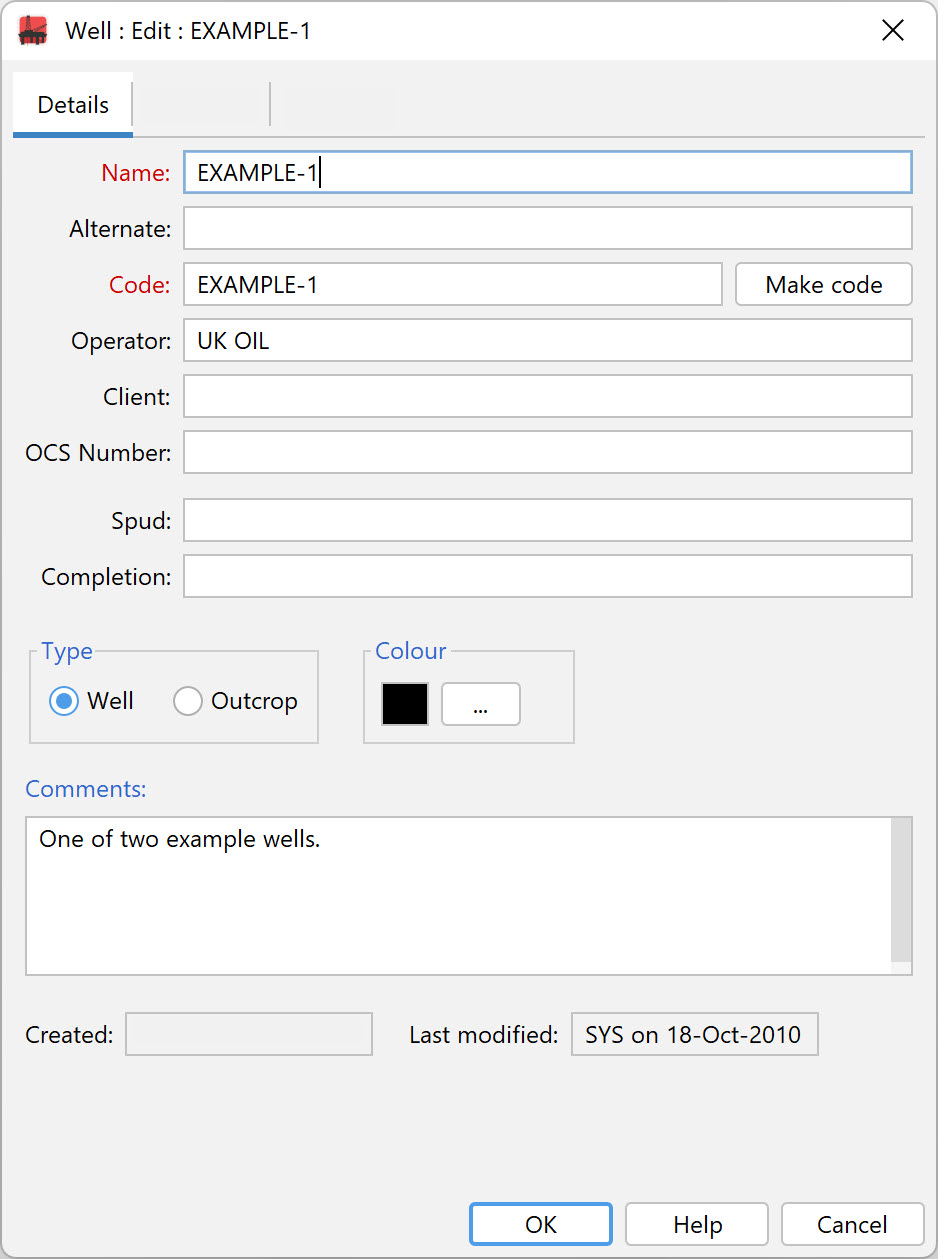Click the black colour swatch

405,704
